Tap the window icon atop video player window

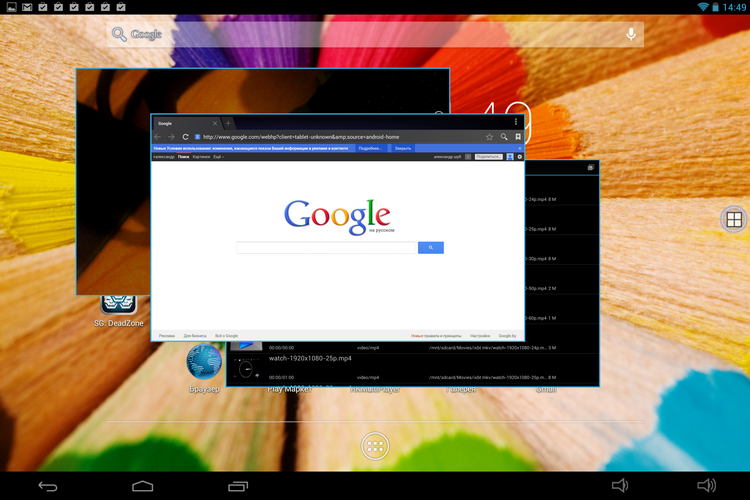coord(591,167)
